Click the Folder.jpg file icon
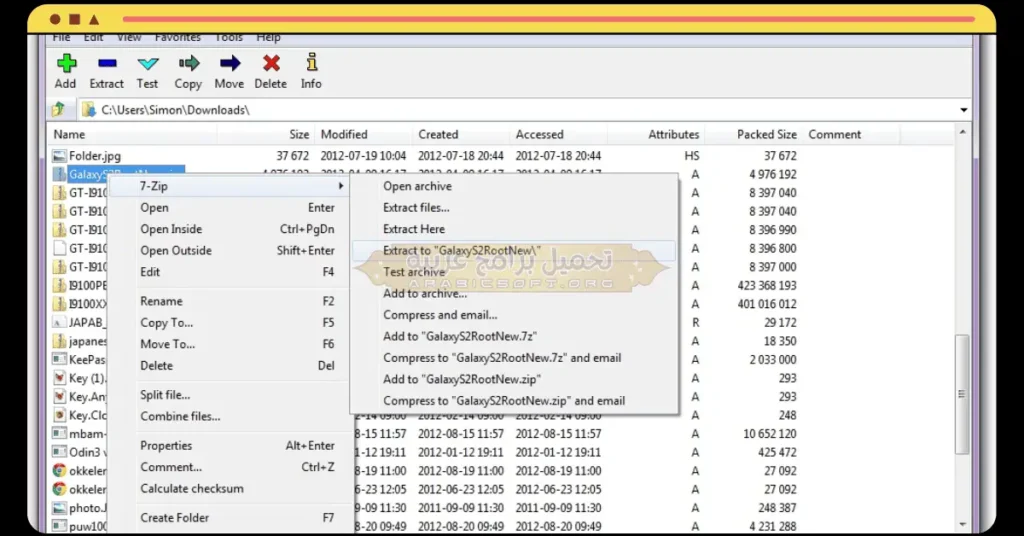The image size is (1024, 536). coord(59,155)
